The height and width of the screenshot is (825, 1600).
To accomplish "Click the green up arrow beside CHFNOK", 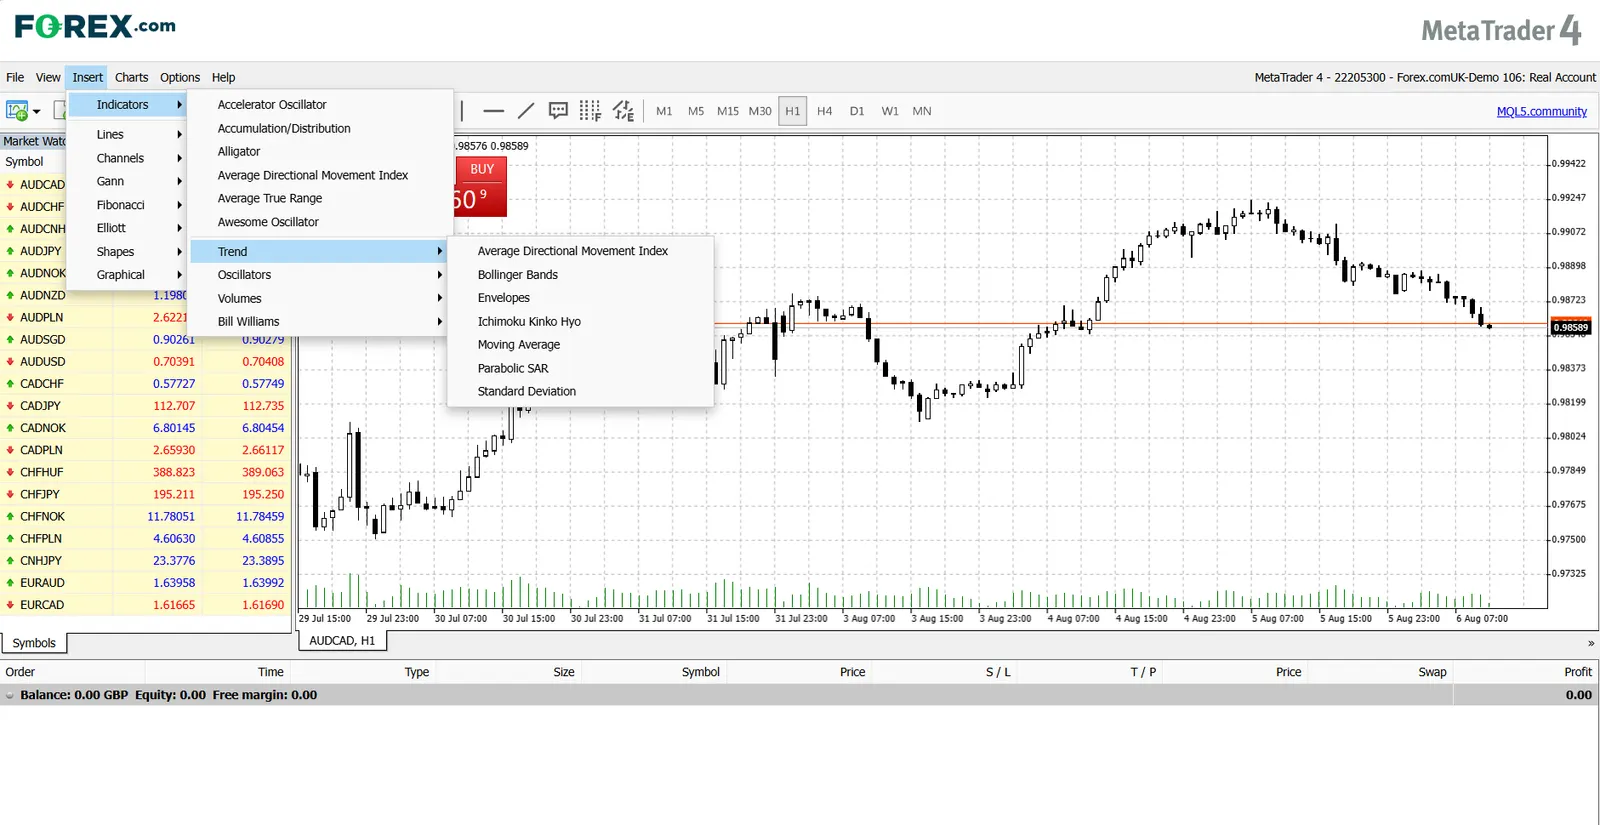I will [10, 517].
